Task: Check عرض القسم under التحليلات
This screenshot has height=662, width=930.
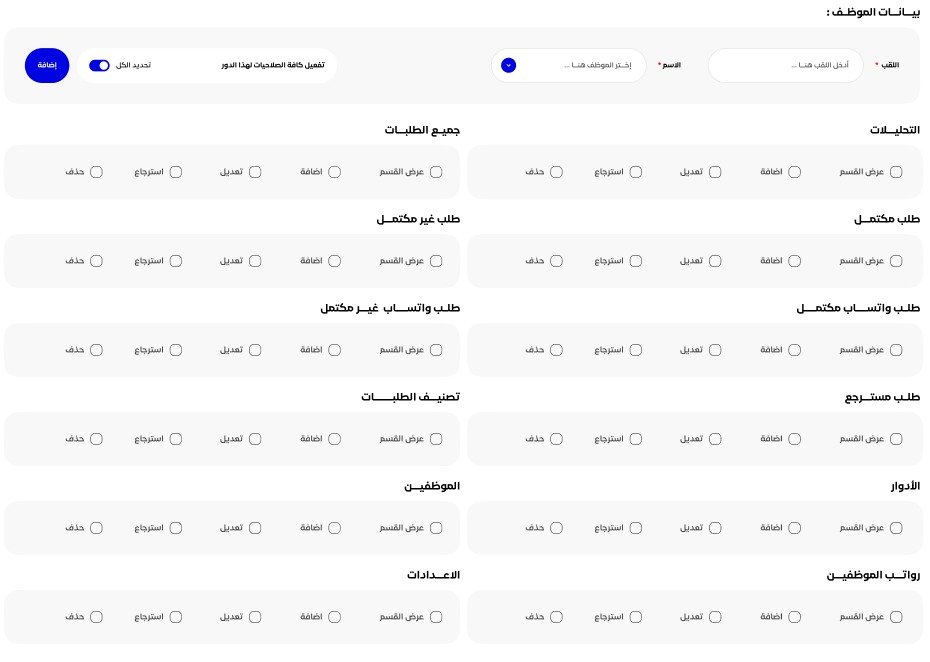Action: (x=896, y=172)
